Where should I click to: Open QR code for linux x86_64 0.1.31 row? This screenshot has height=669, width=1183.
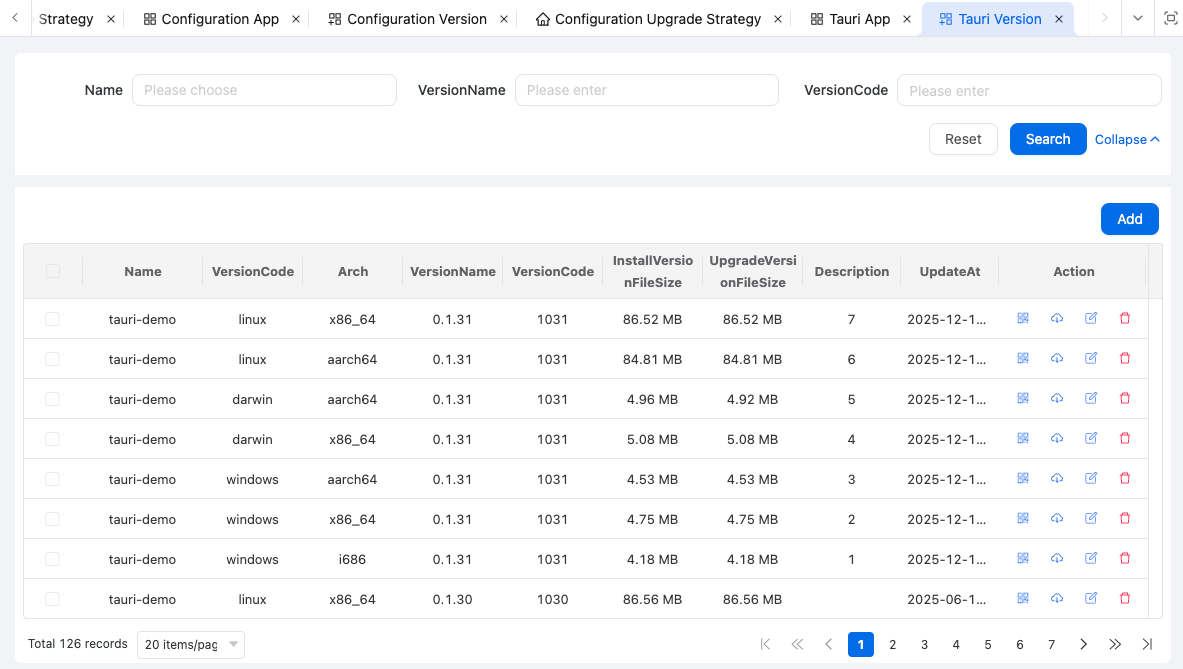point(1023,318)
